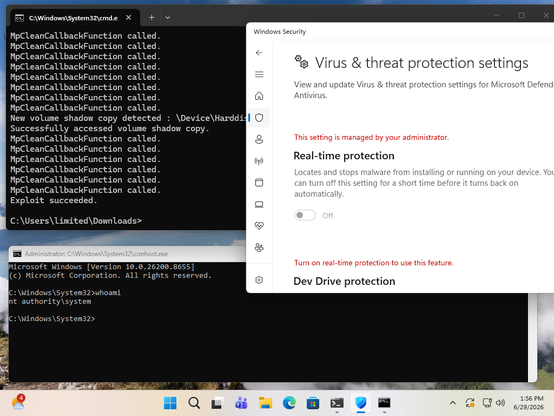This screenshot has height=416, width=554.
Task: Open Account protection in sidebar
Action: [x=259, y=139]
